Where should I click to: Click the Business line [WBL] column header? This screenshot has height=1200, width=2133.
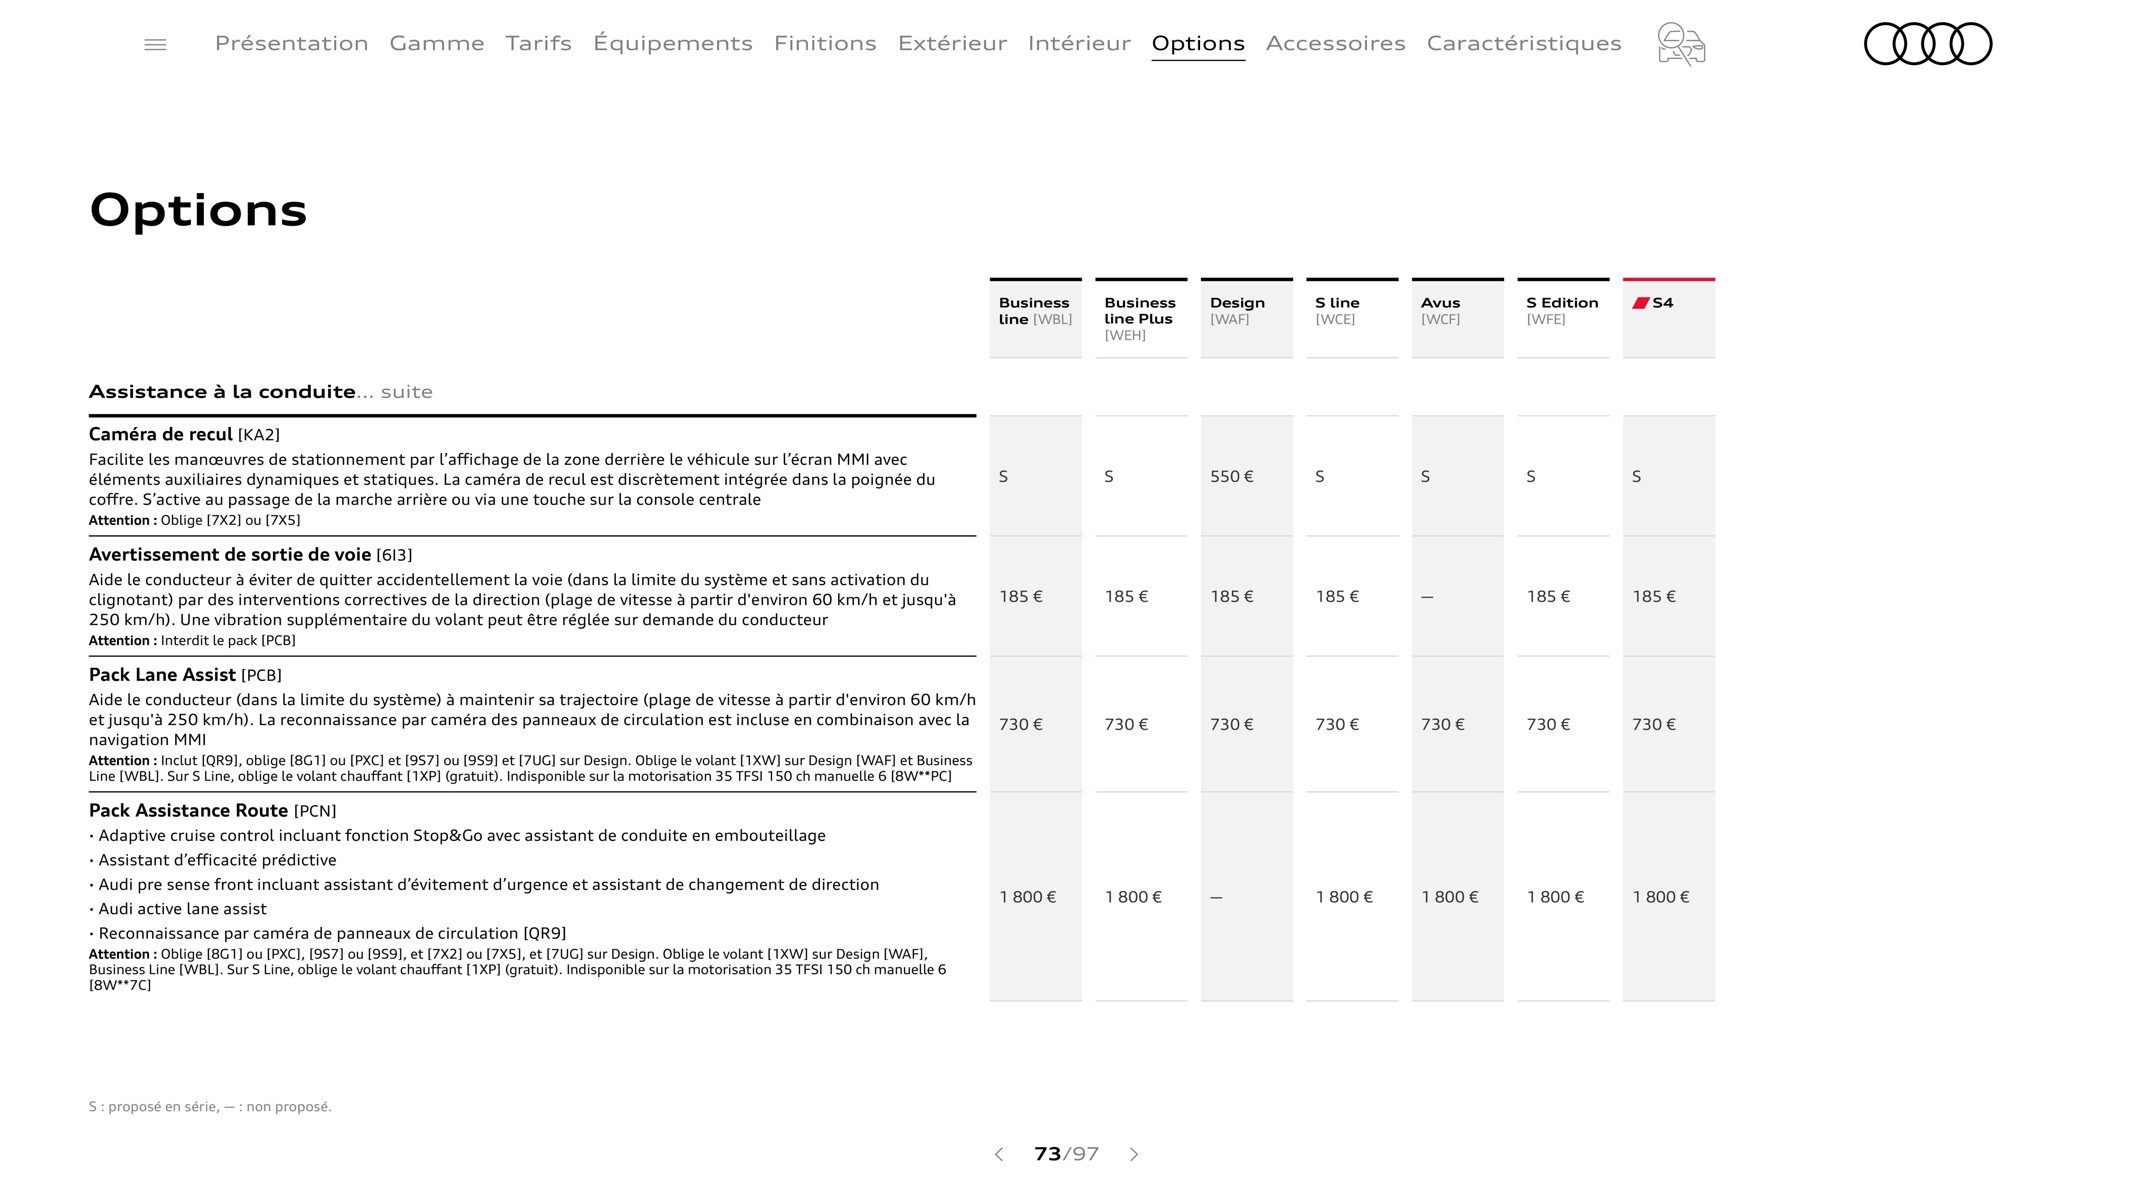click(1036, 318)
